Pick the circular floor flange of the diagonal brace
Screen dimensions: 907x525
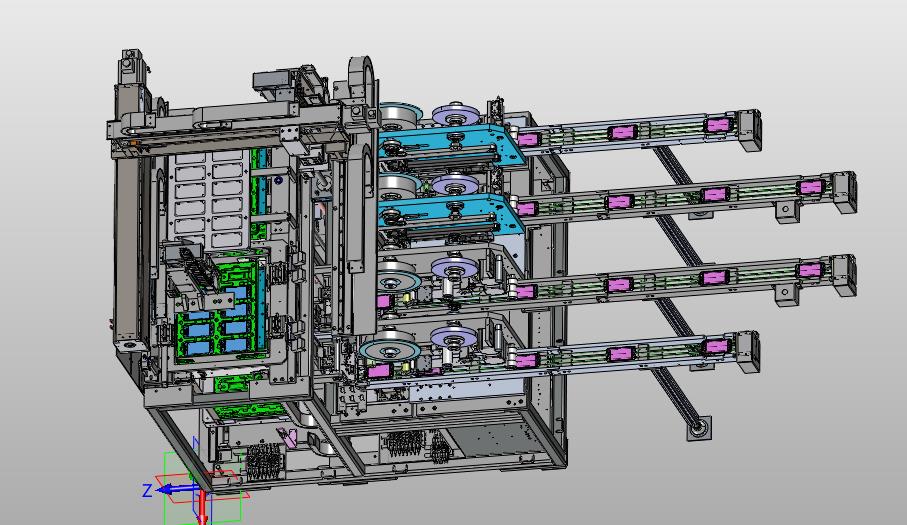click(699, 428)
